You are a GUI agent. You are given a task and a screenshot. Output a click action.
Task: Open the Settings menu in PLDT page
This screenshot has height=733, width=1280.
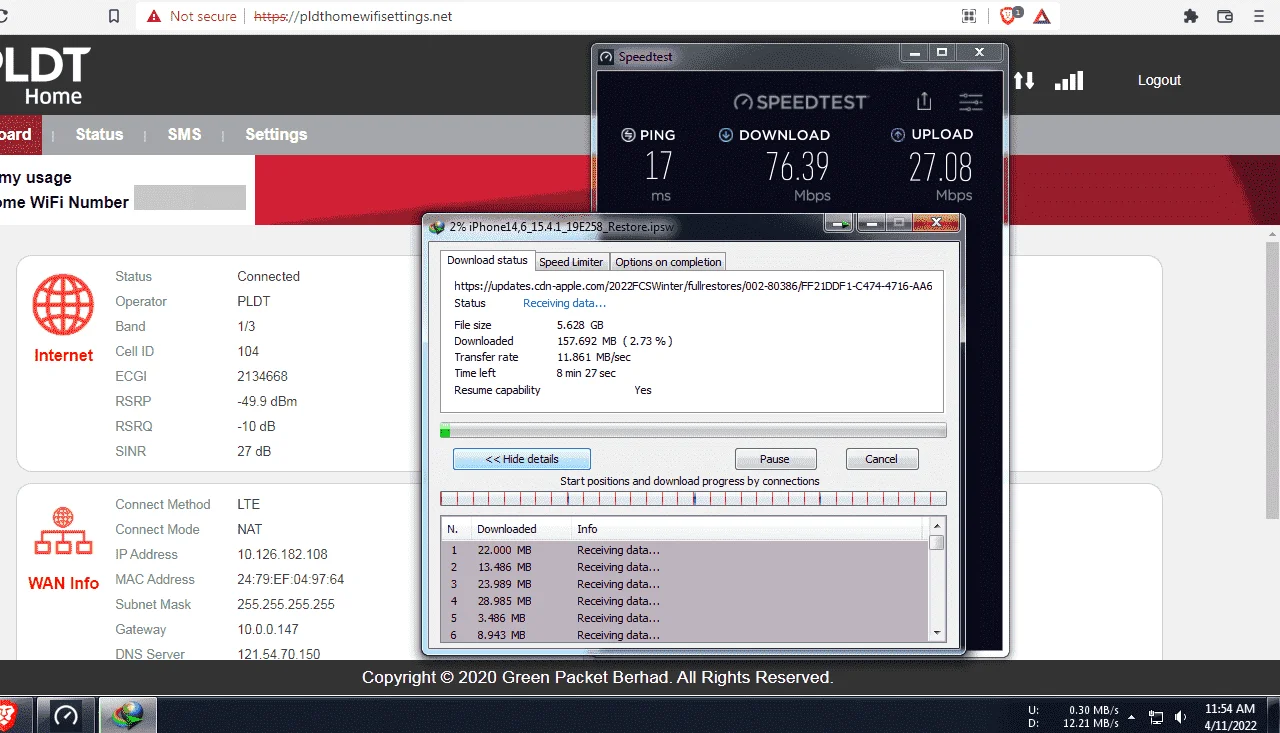pyautogui.click(x=276, y=134)
